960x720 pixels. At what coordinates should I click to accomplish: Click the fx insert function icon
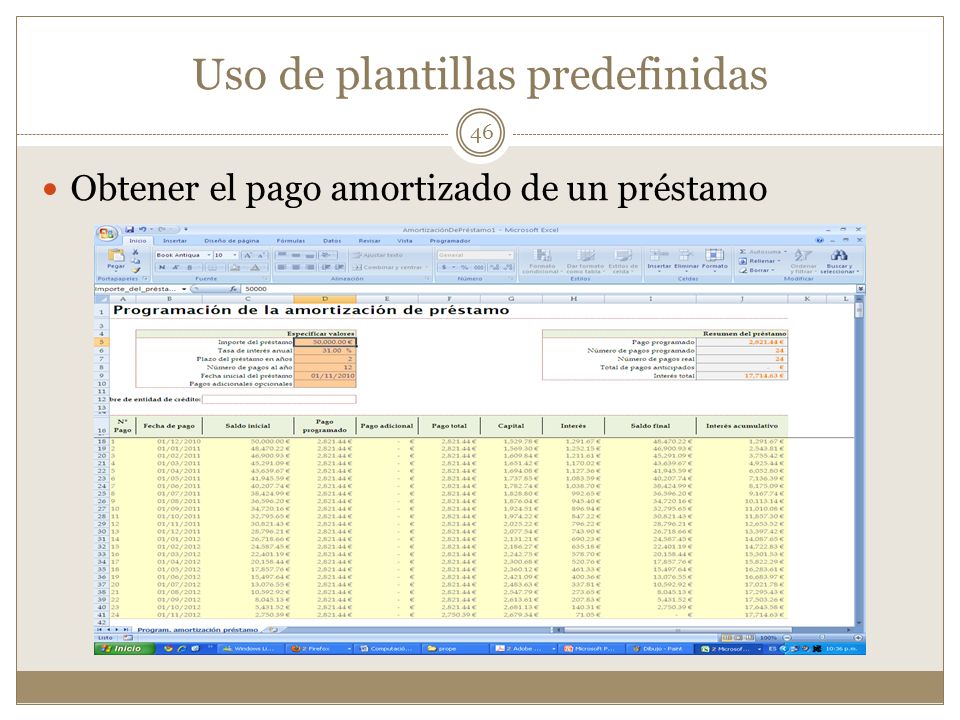233,289
